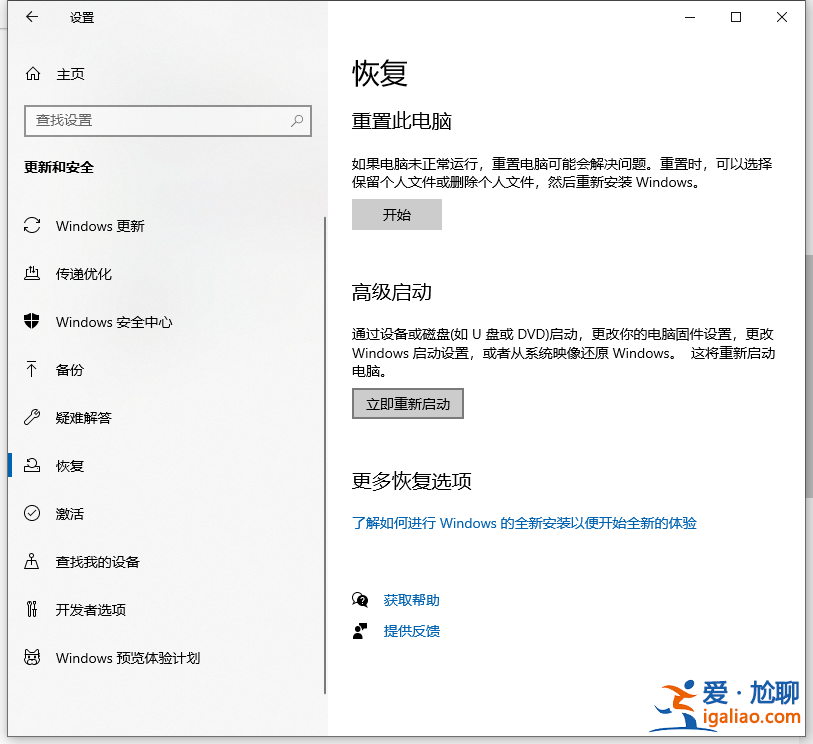
Task: Click the 获取帮助 question icon
Action: (360, 599)
